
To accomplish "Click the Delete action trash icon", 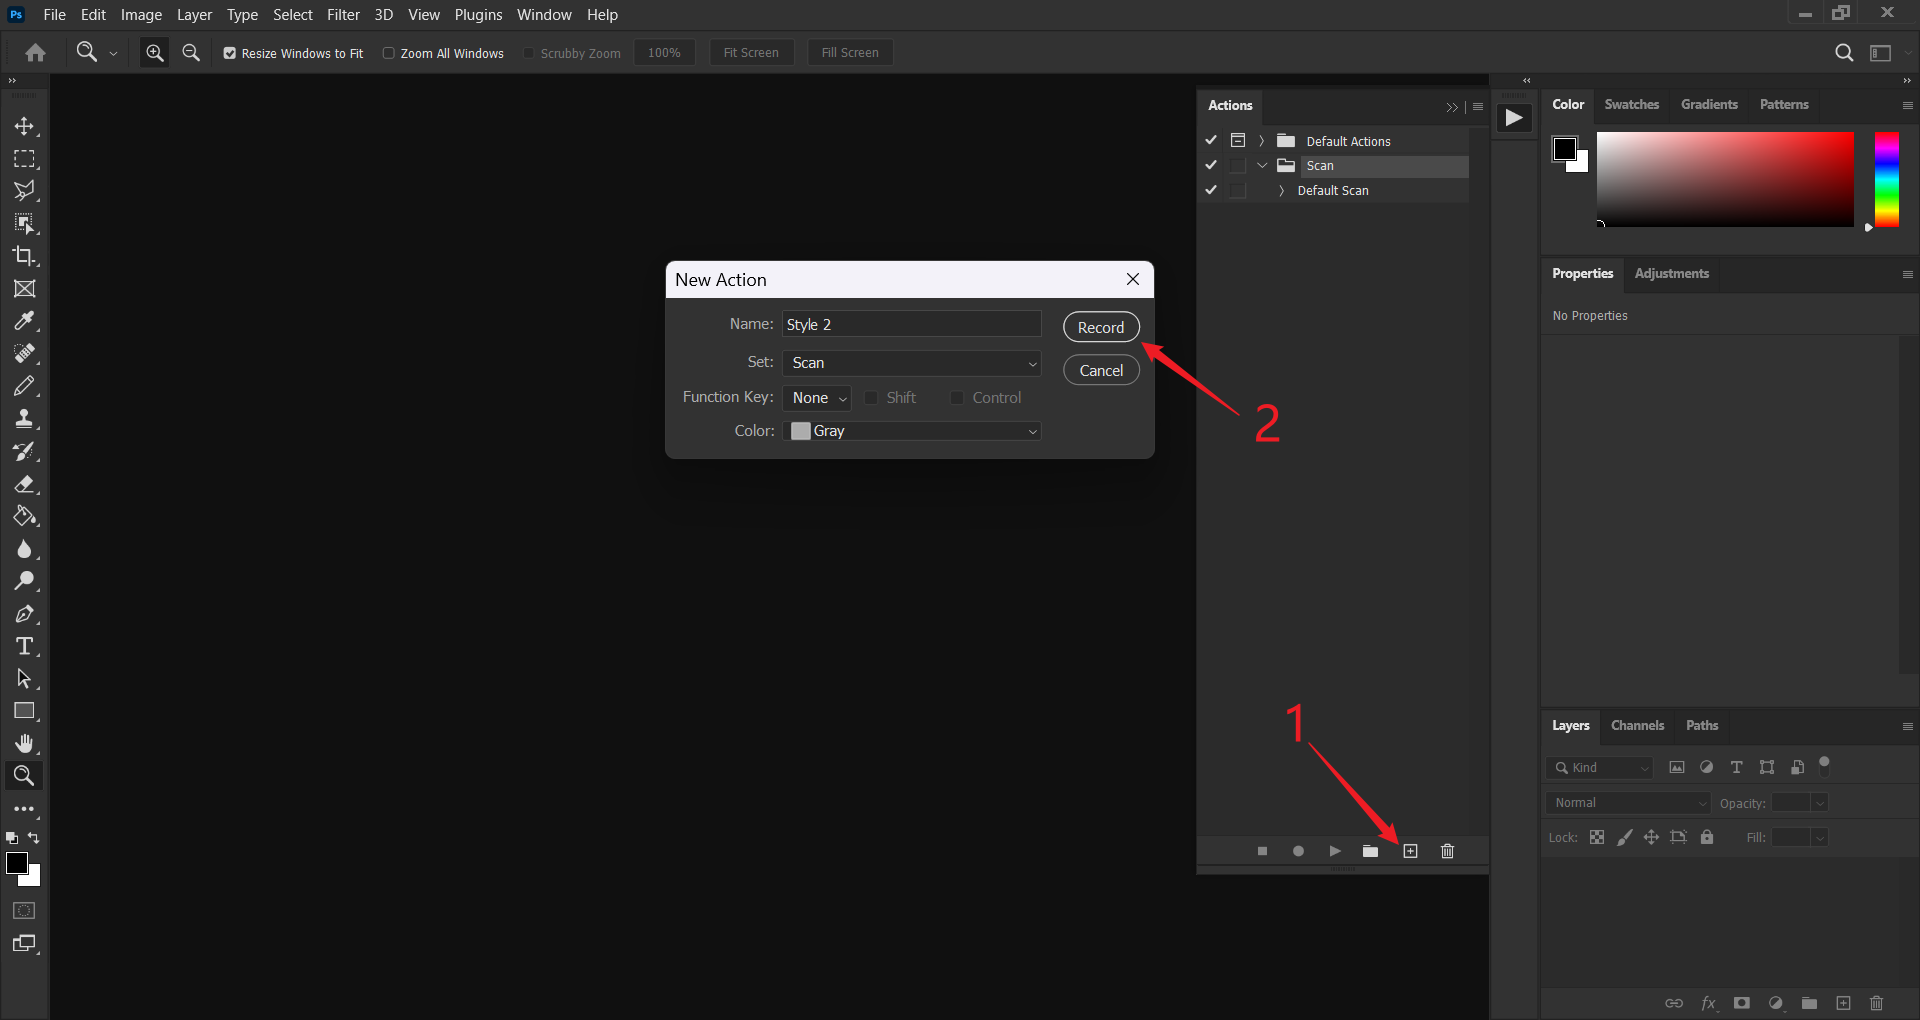I will click(x=1447, y=851).
